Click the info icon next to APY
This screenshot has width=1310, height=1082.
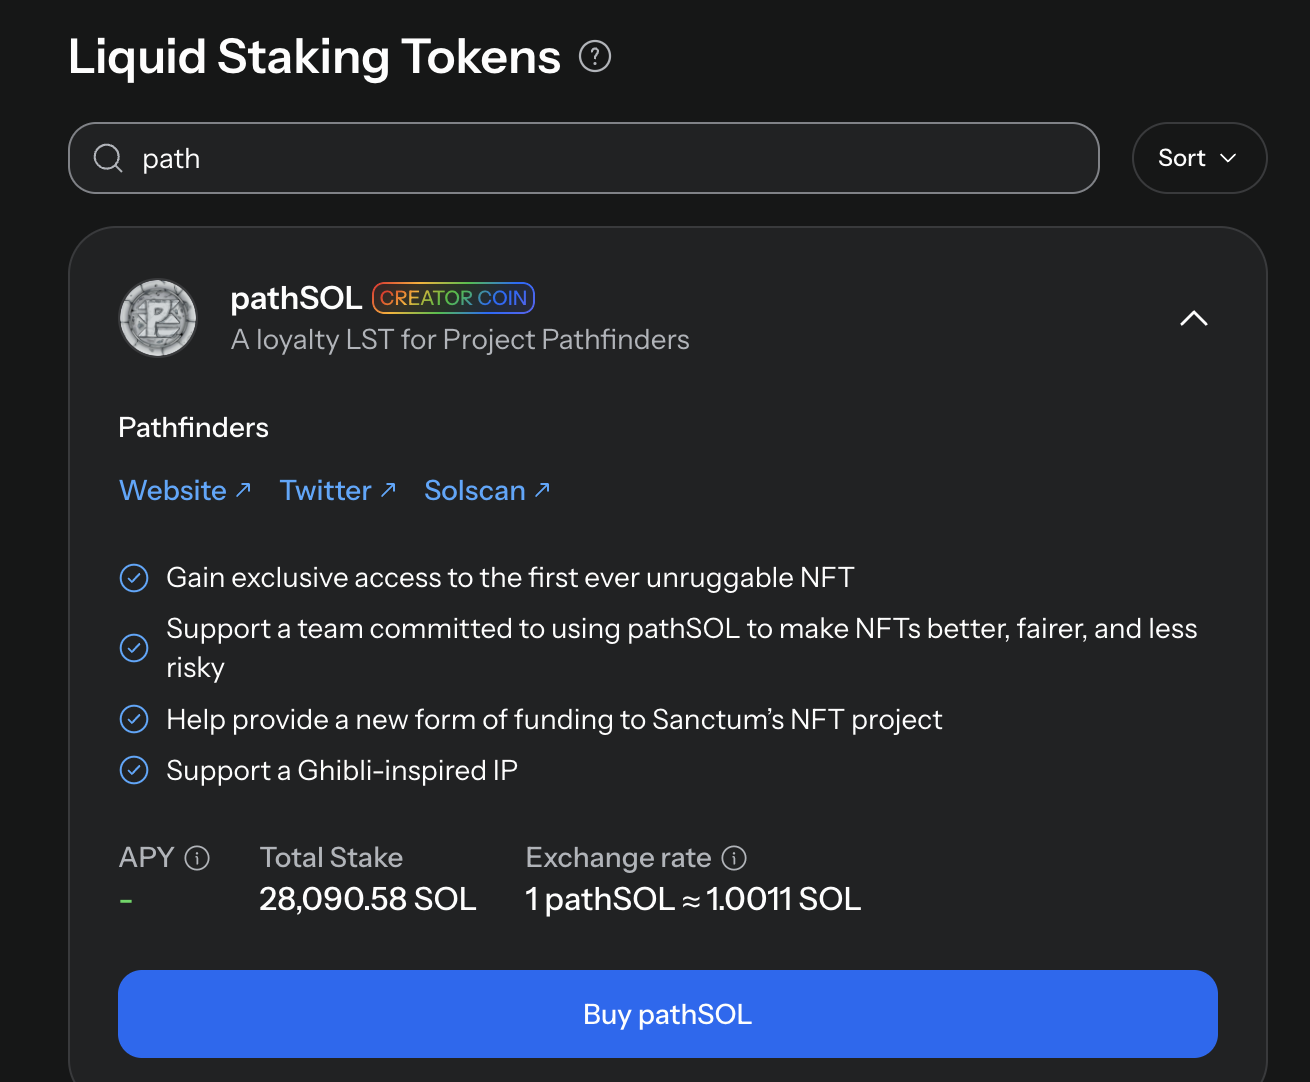pyautogui.click(x=198, y=858)
